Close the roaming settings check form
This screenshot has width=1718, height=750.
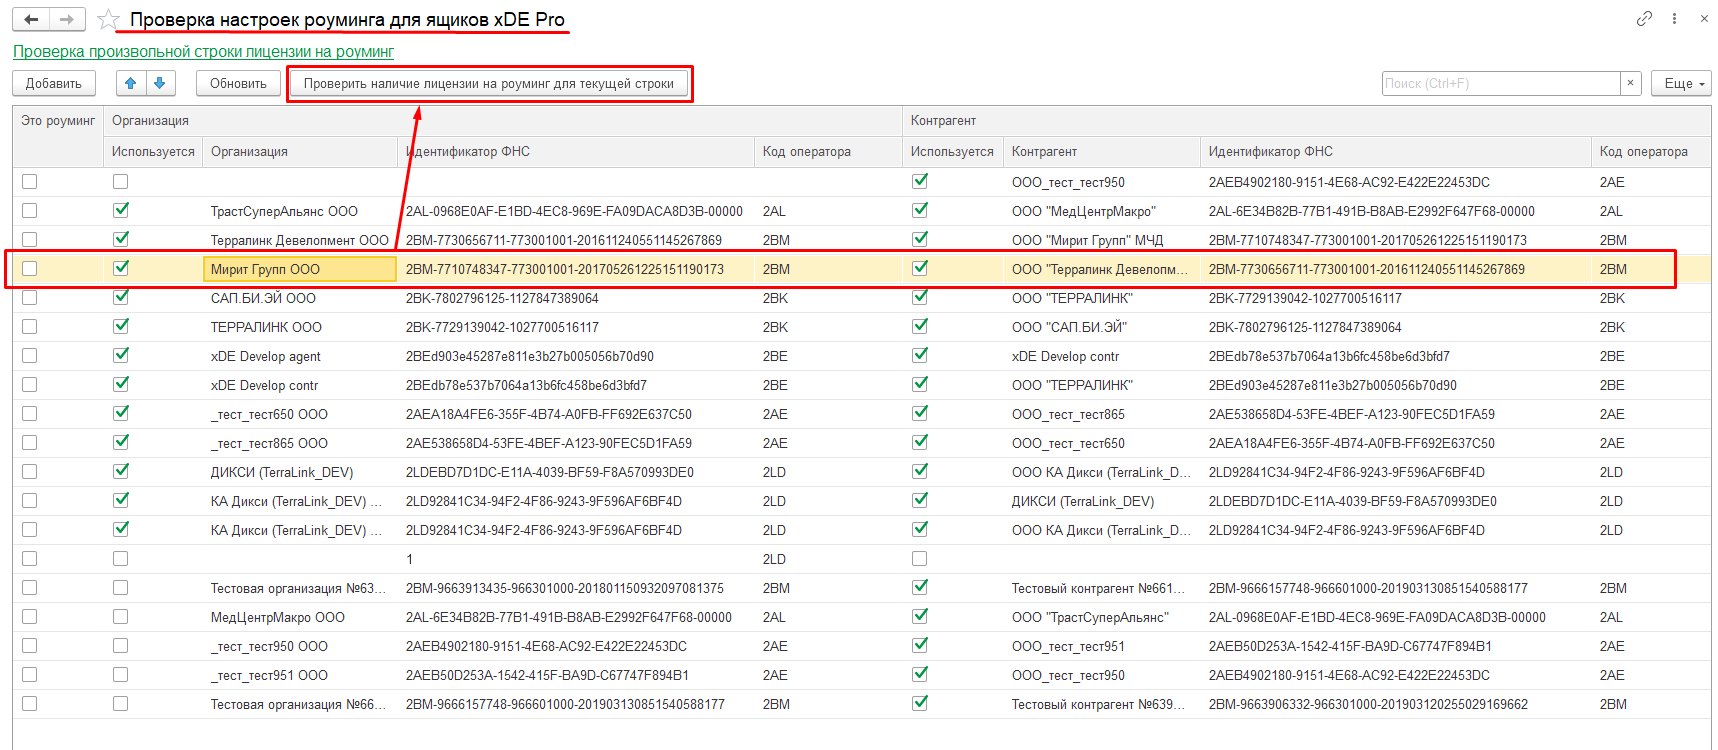tap(1704, 18)
